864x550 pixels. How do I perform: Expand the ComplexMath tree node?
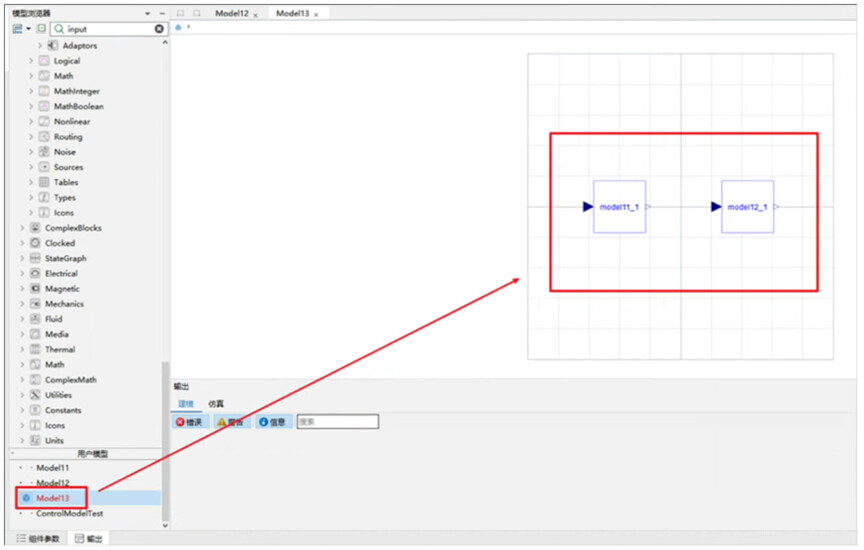click(22, 379)
